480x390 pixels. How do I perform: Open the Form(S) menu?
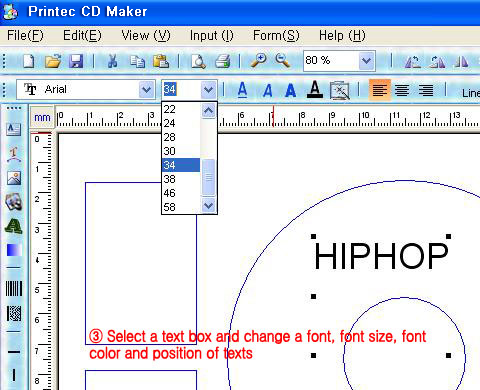(x=276, y=35)
